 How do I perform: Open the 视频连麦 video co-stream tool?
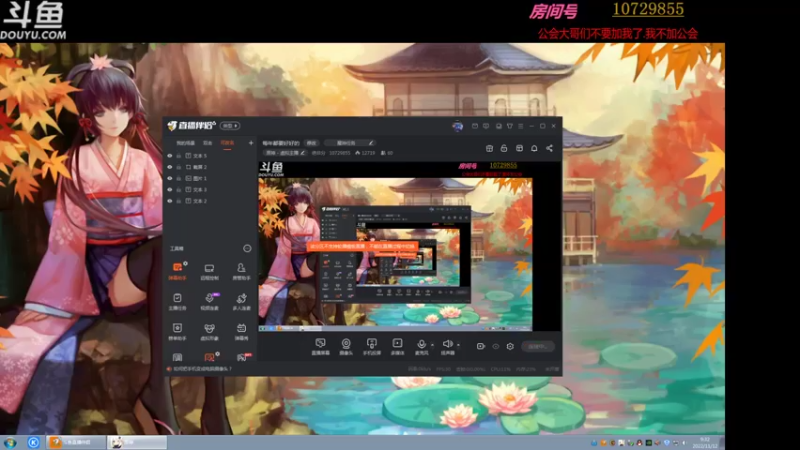(209, 302)
